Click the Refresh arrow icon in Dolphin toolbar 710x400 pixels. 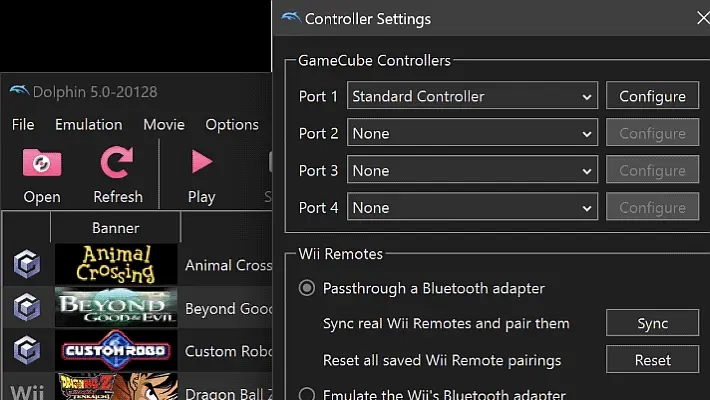117,162
